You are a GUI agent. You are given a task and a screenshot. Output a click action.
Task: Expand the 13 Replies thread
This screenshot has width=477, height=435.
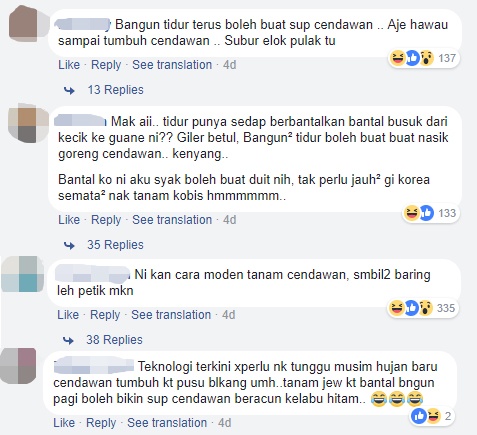pyautogui.click(x=115, y=90)
